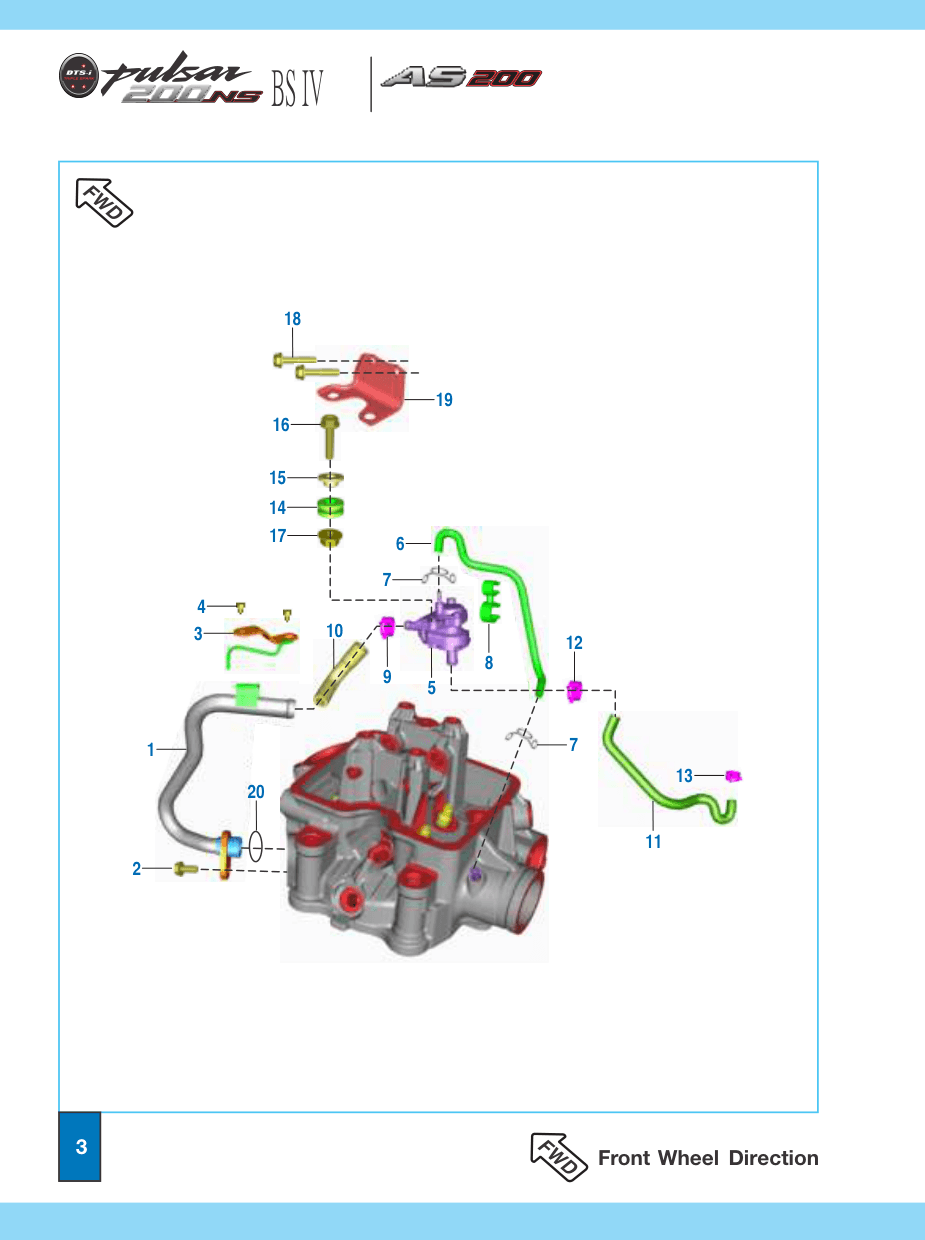The image size is (925, 1240).
Task: Select the collar part 17
Action: 330,540
